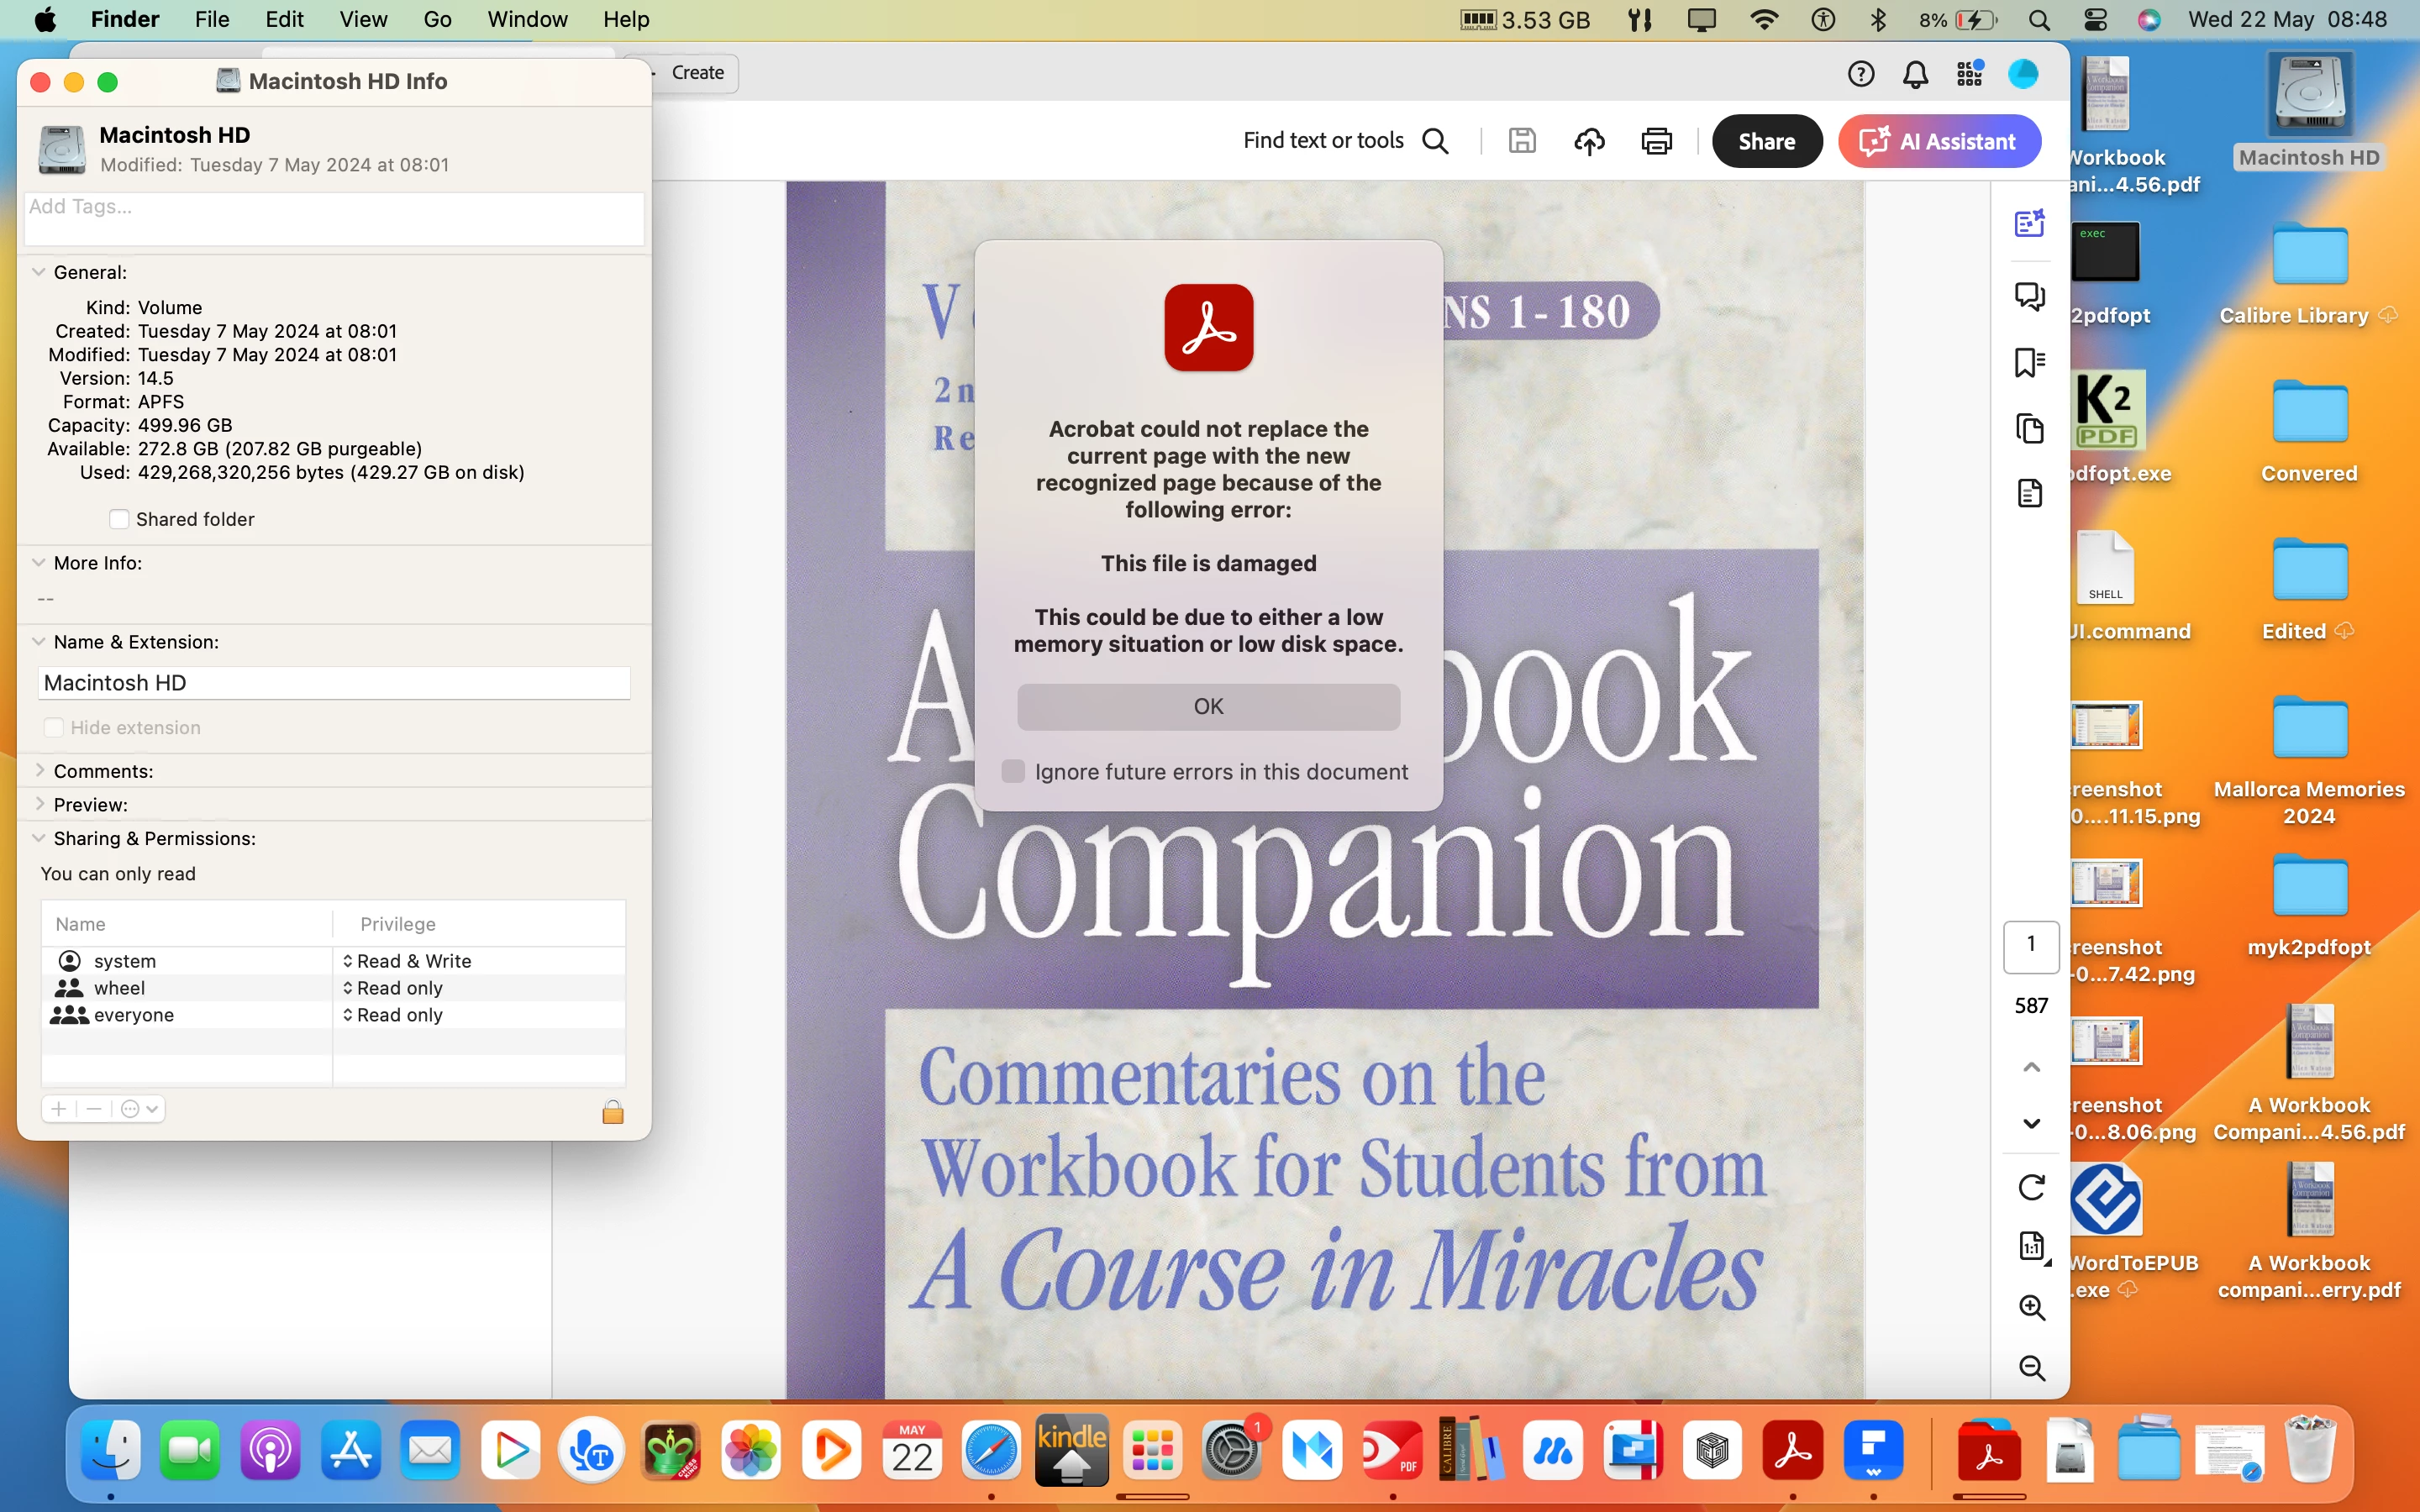Screen dimensions: 2420x1512
Task: Click the notifications bell icon
Action: point(1915,74)
